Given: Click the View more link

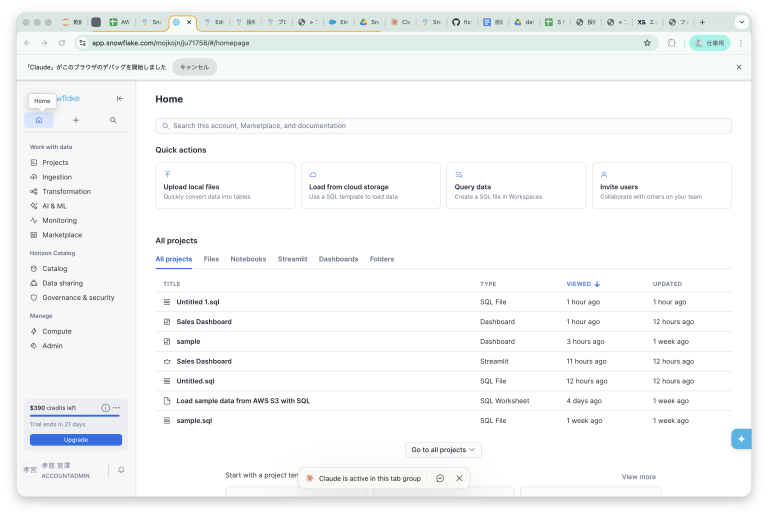Looking at the screenshot, I should point(638,477).
